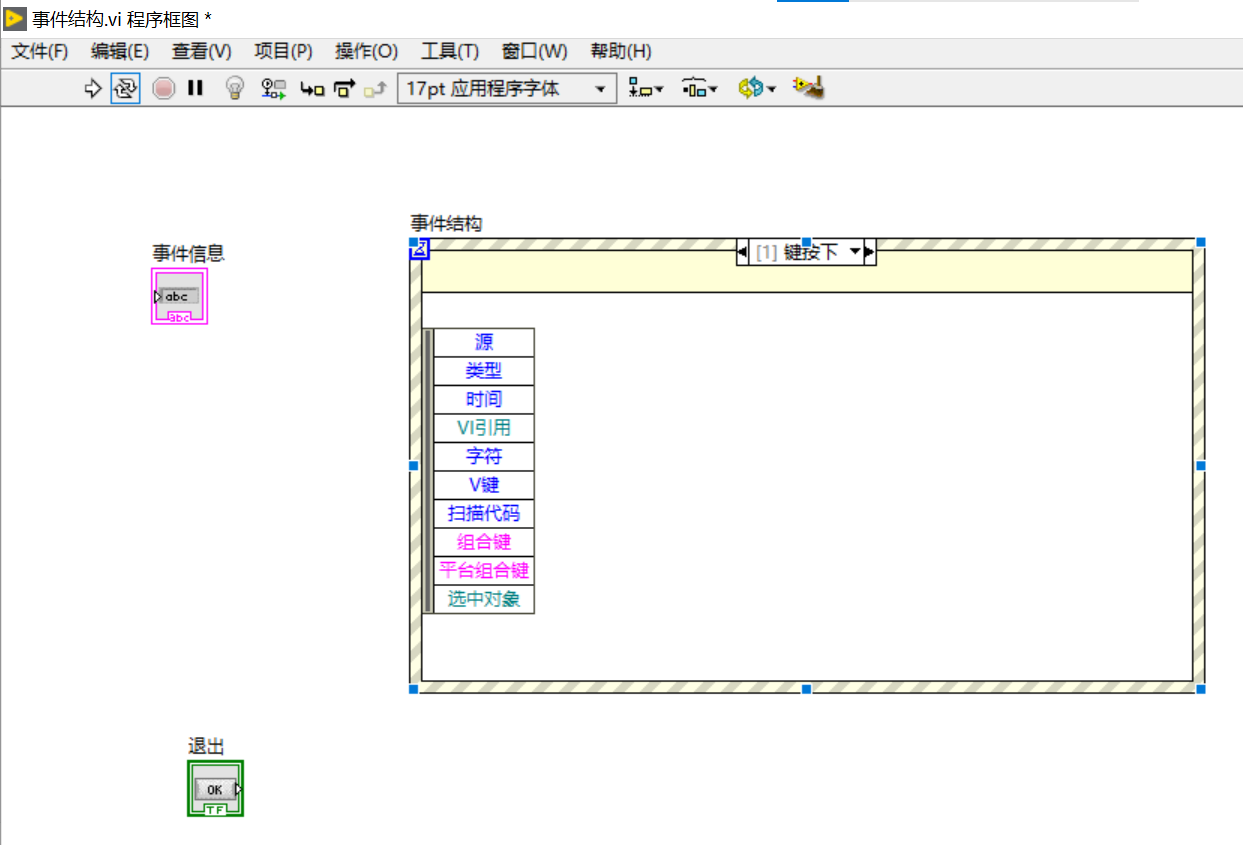Click the 扫描代码 event data node
This screenshot has width=1243, height=845.
pyautogui.click(x=484, y=514)
